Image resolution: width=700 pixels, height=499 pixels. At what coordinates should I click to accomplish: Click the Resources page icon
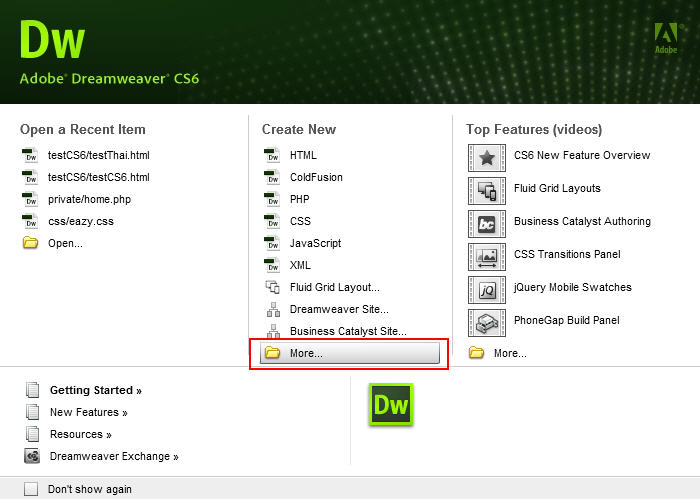[x=33, y=434]
